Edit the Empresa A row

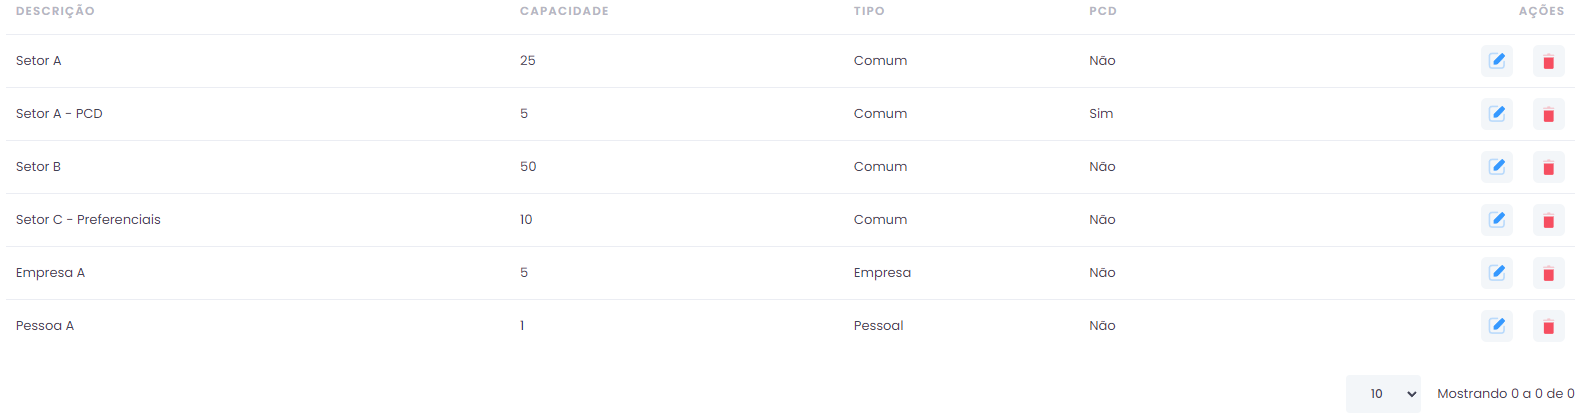[1496, 273]
